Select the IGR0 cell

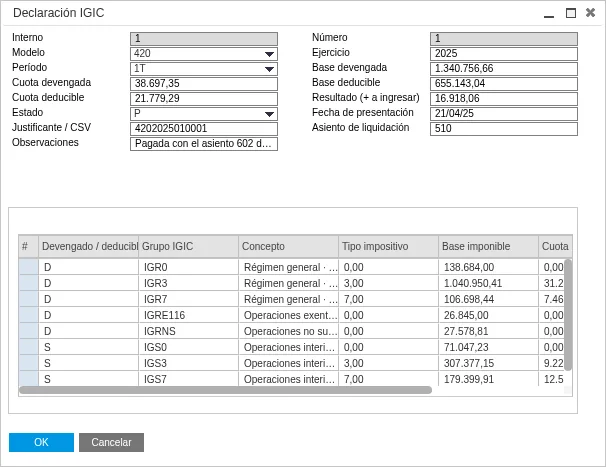click(189, 267)
